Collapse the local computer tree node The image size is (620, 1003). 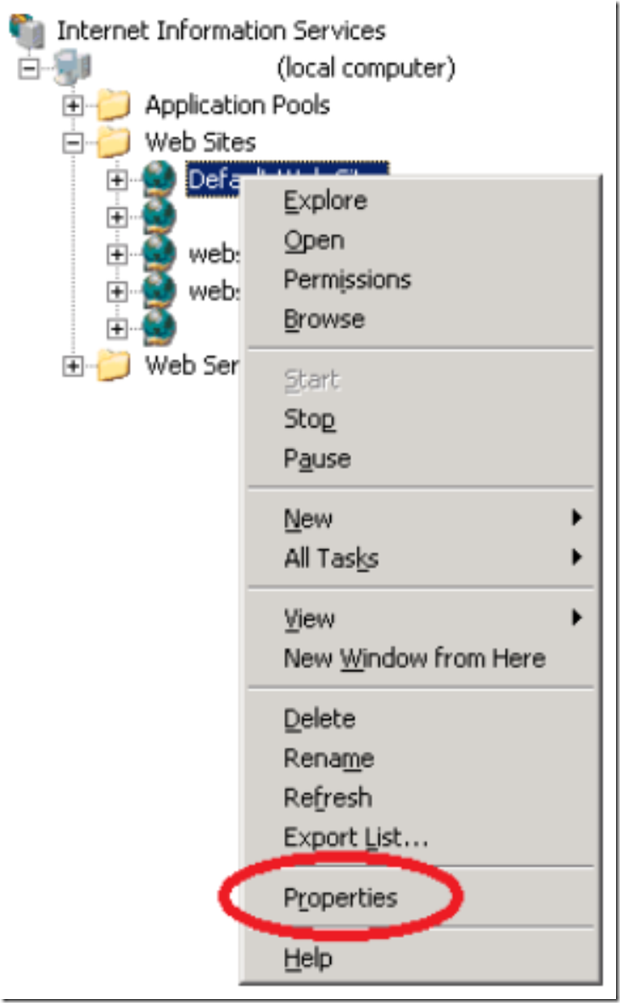pyautogui.click(x=28, y=68)
